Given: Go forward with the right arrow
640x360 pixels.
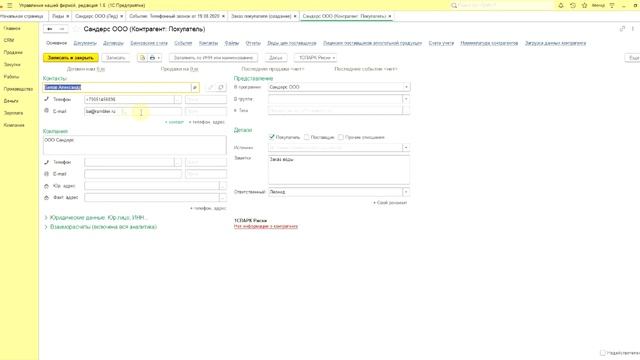Looking at the screenshot, I should click(62, 29).
